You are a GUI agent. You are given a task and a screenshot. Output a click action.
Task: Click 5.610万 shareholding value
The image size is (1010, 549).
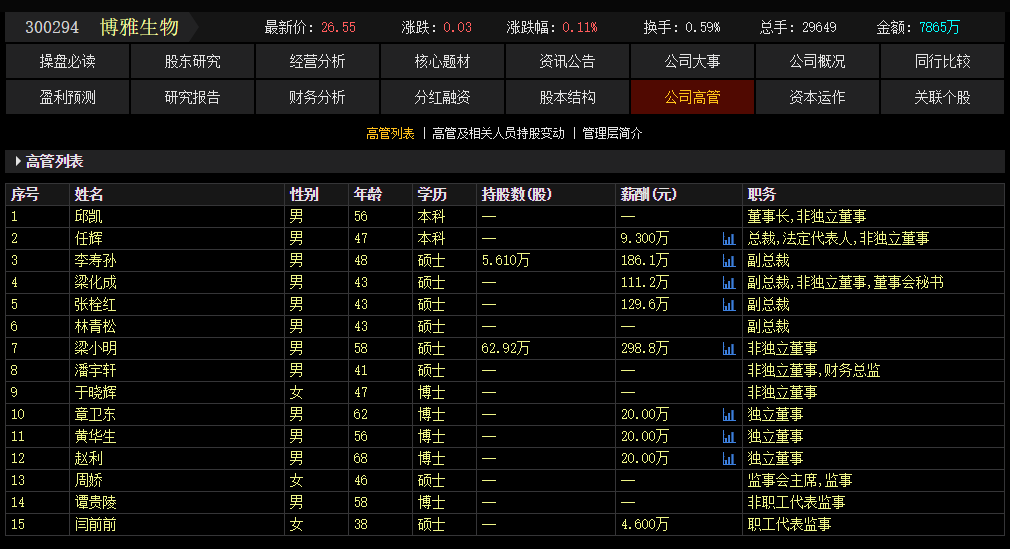(x=506, y=260)
